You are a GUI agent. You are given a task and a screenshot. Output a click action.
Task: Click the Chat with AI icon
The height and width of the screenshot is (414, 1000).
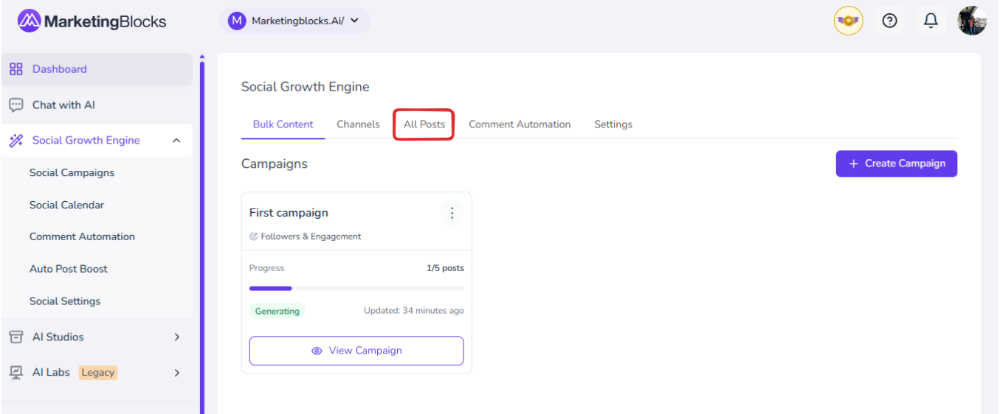pyautogui.click(x=16, y=105)
